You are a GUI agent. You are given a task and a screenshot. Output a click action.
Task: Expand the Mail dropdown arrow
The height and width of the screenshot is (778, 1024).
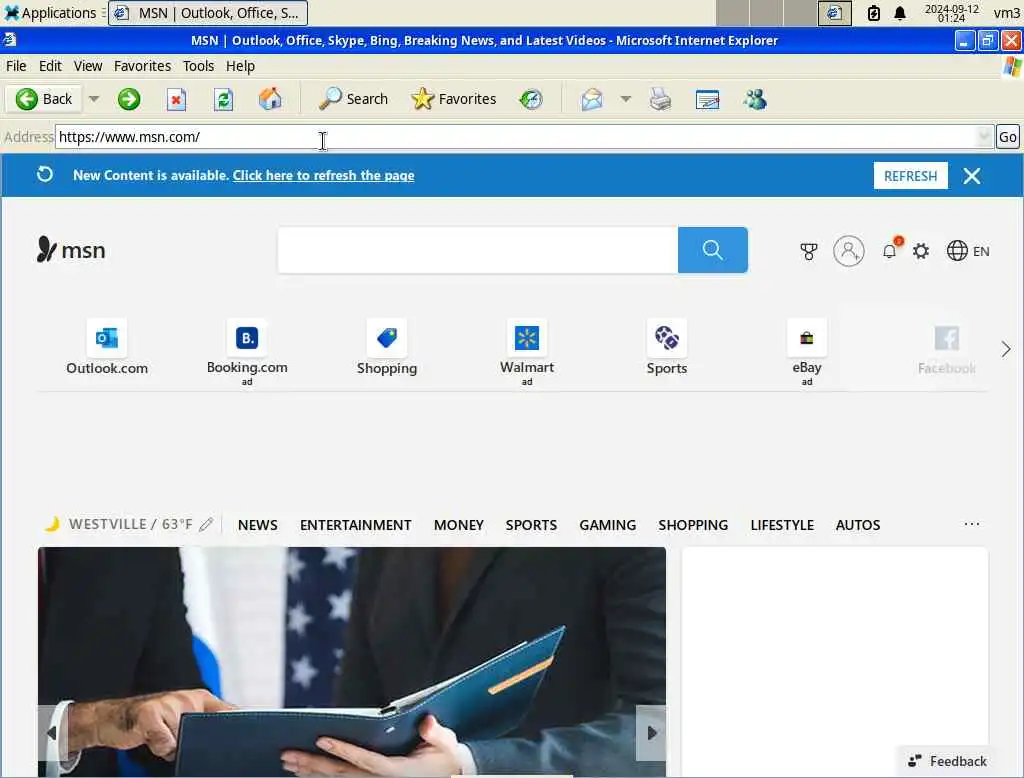[x=626, y=99]
